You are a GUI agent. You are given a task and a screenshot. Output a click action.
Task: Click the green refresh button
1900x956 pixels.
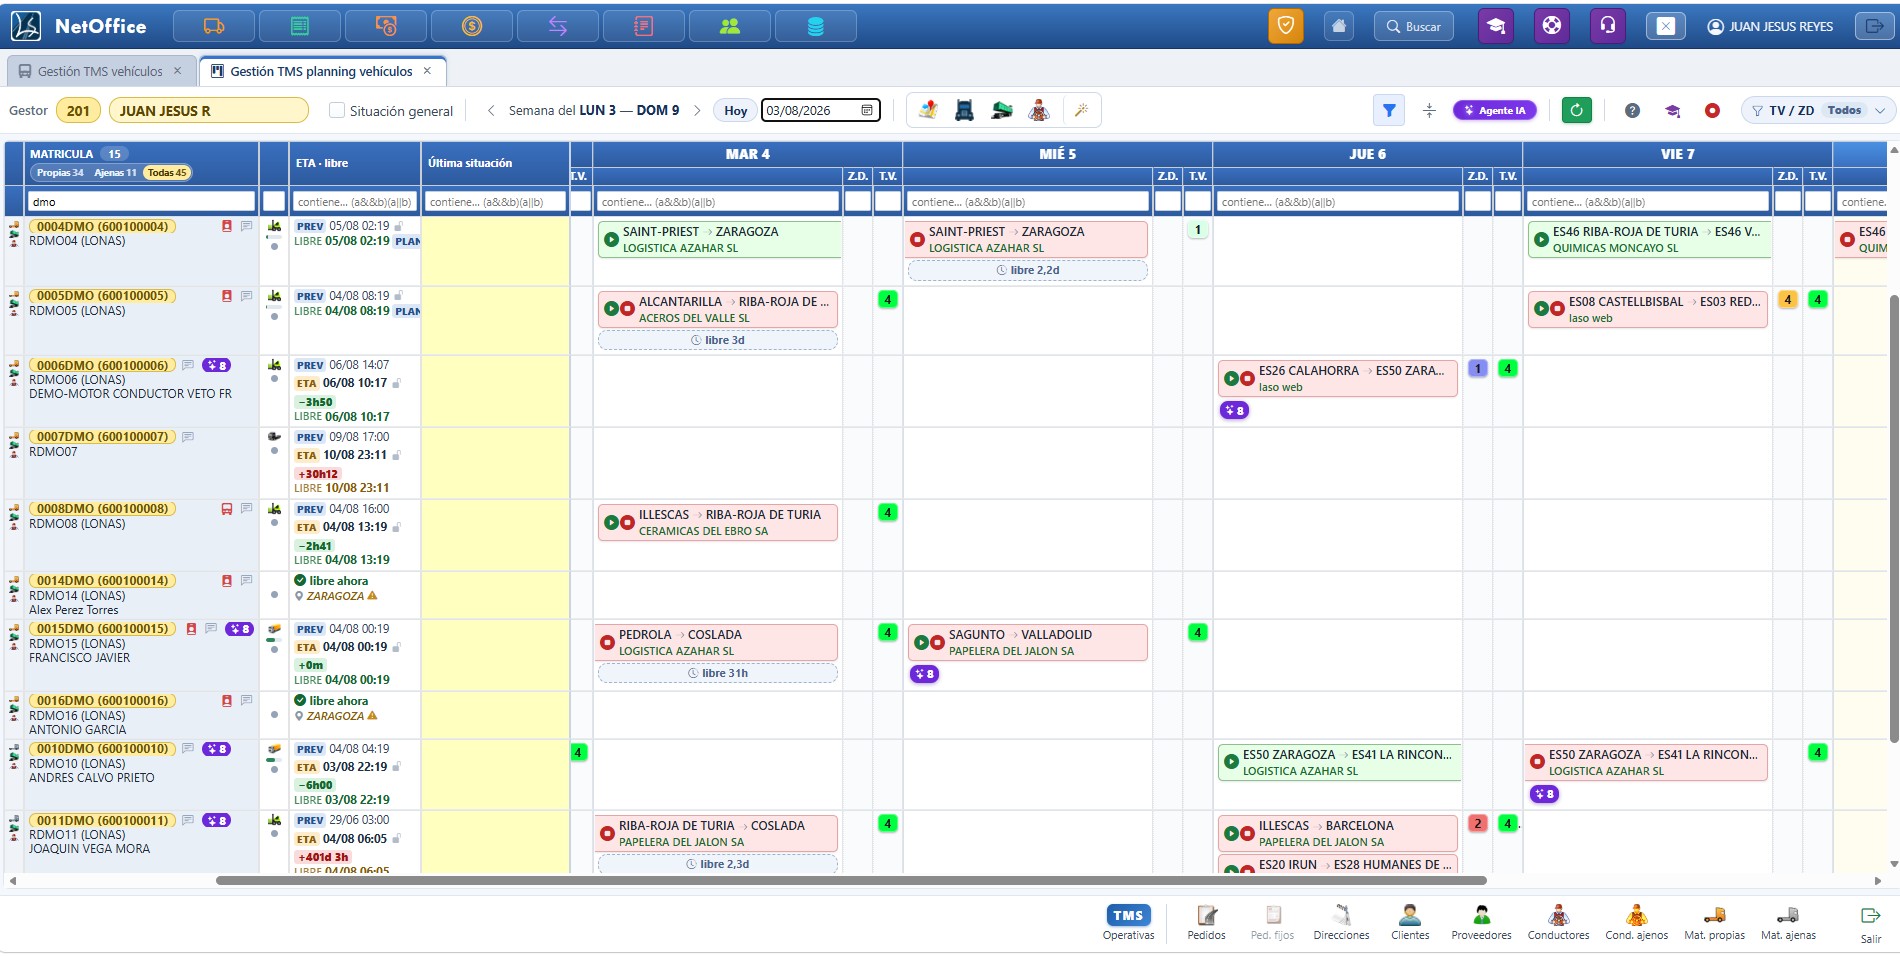(x=1577, y=110)
